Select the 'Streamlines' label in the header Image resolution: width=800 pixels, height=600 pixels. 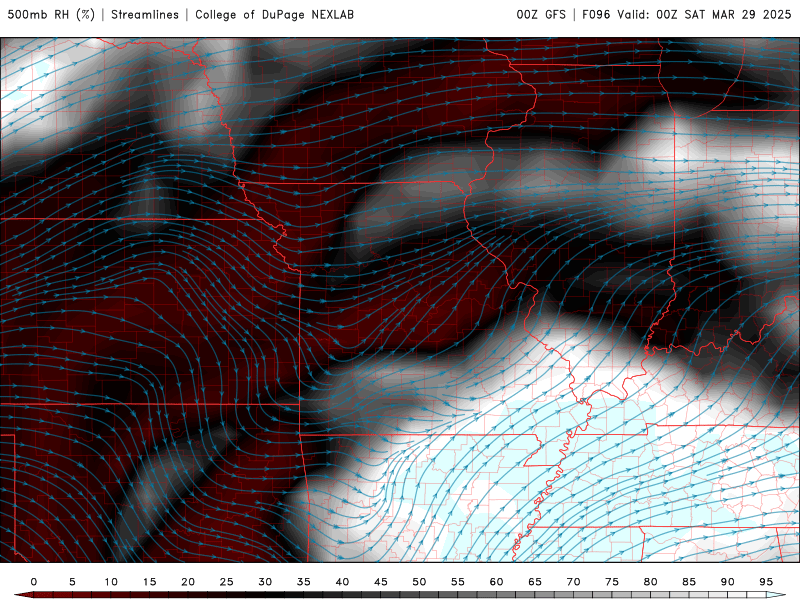(145, 15)
